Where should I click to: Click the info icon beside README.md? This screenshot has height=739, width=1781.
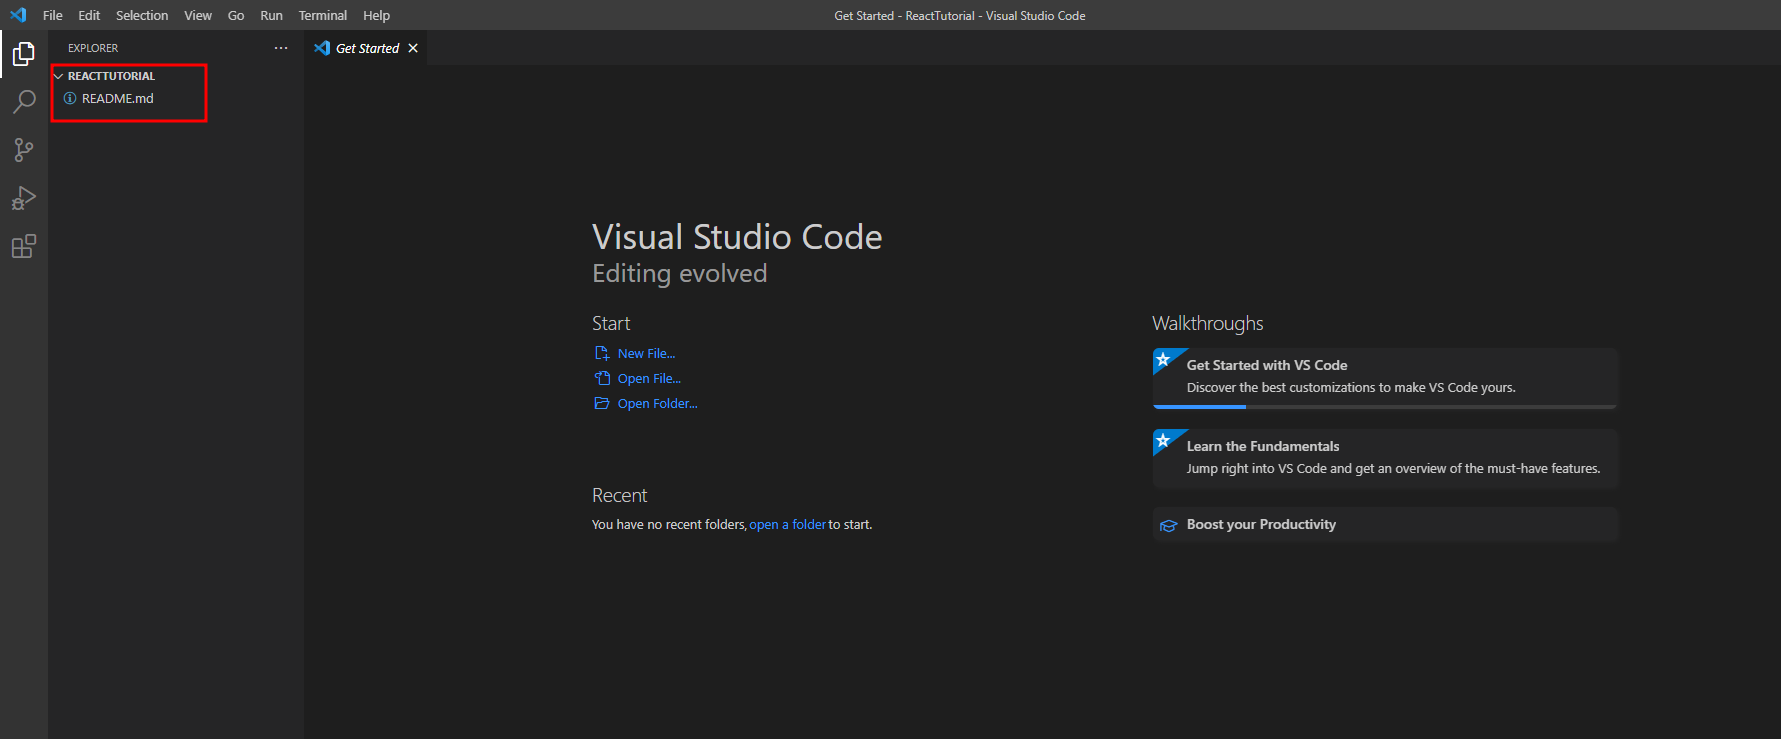[x=70, y=98]
